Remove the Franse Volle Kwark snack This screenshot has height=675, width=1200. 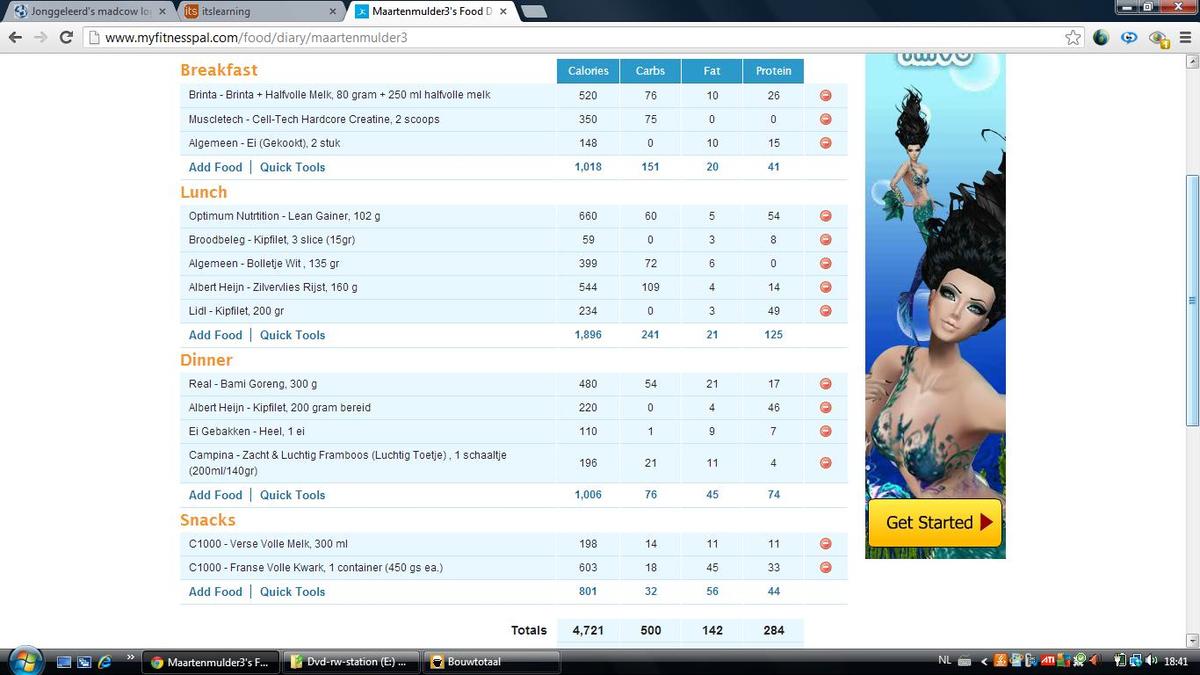pos(825,568)
